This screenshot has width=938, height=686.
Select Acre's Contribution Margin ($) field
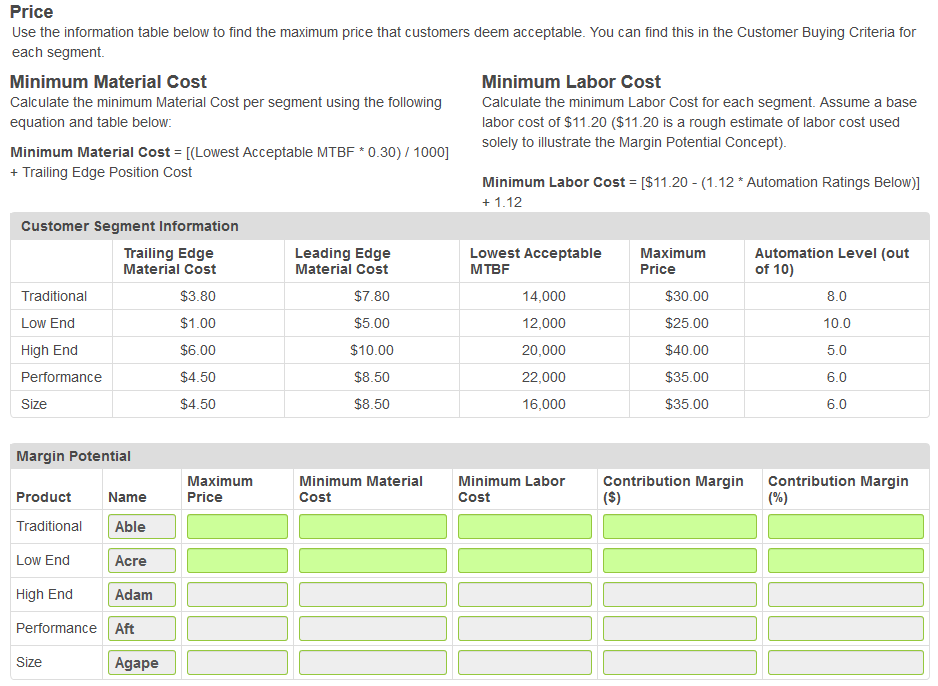pyautogui.click(x=679, y=560)
